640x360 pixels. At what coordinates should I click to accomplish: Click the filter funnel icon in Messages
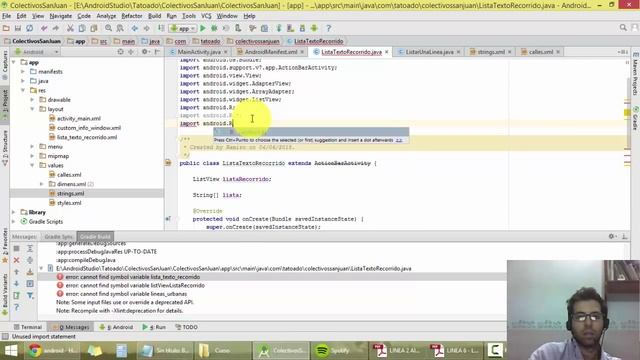[x=30, y=296]
